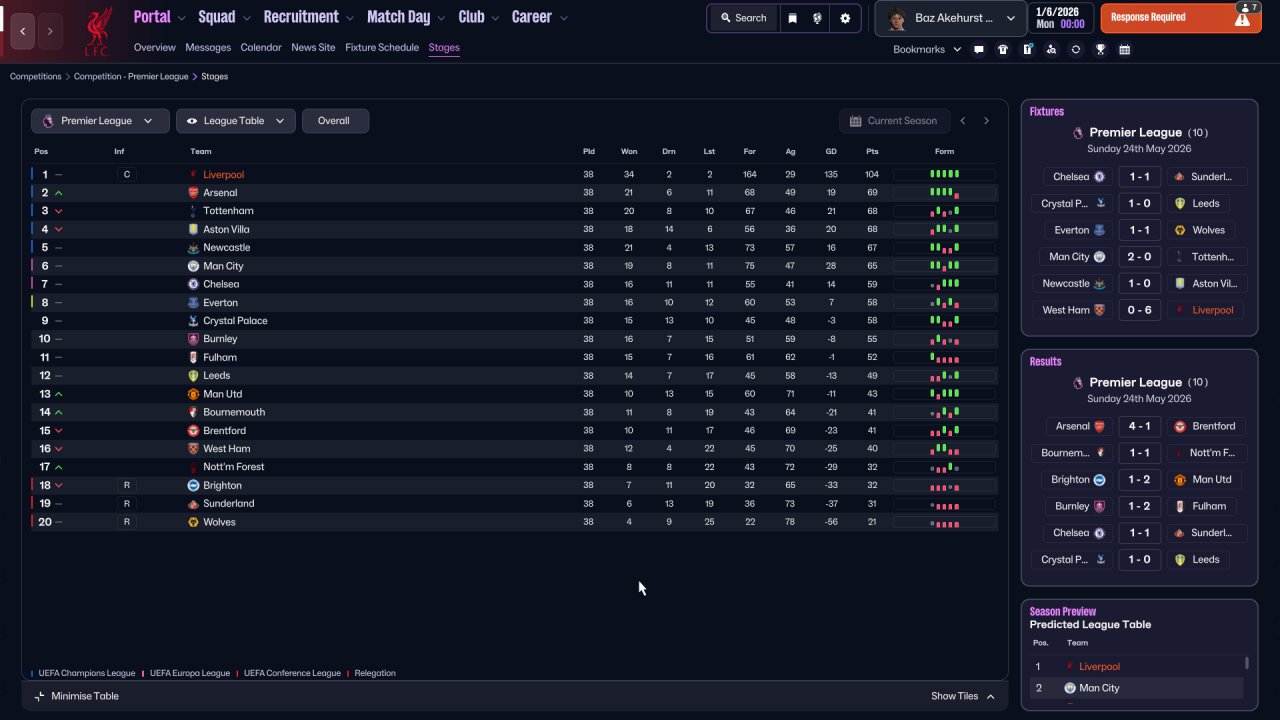Click the globe icon in the top bar
The image size is (1280, 720).
click(818, 18)
